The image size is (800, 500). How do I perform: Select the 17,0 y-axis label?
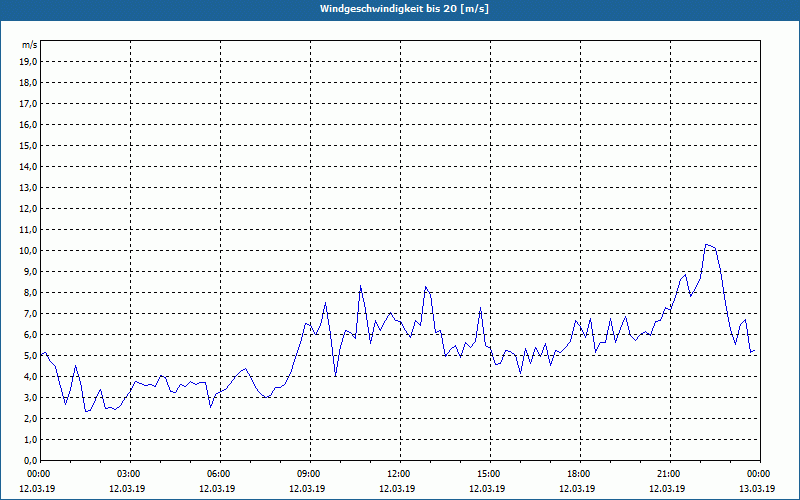click(29, 104)
